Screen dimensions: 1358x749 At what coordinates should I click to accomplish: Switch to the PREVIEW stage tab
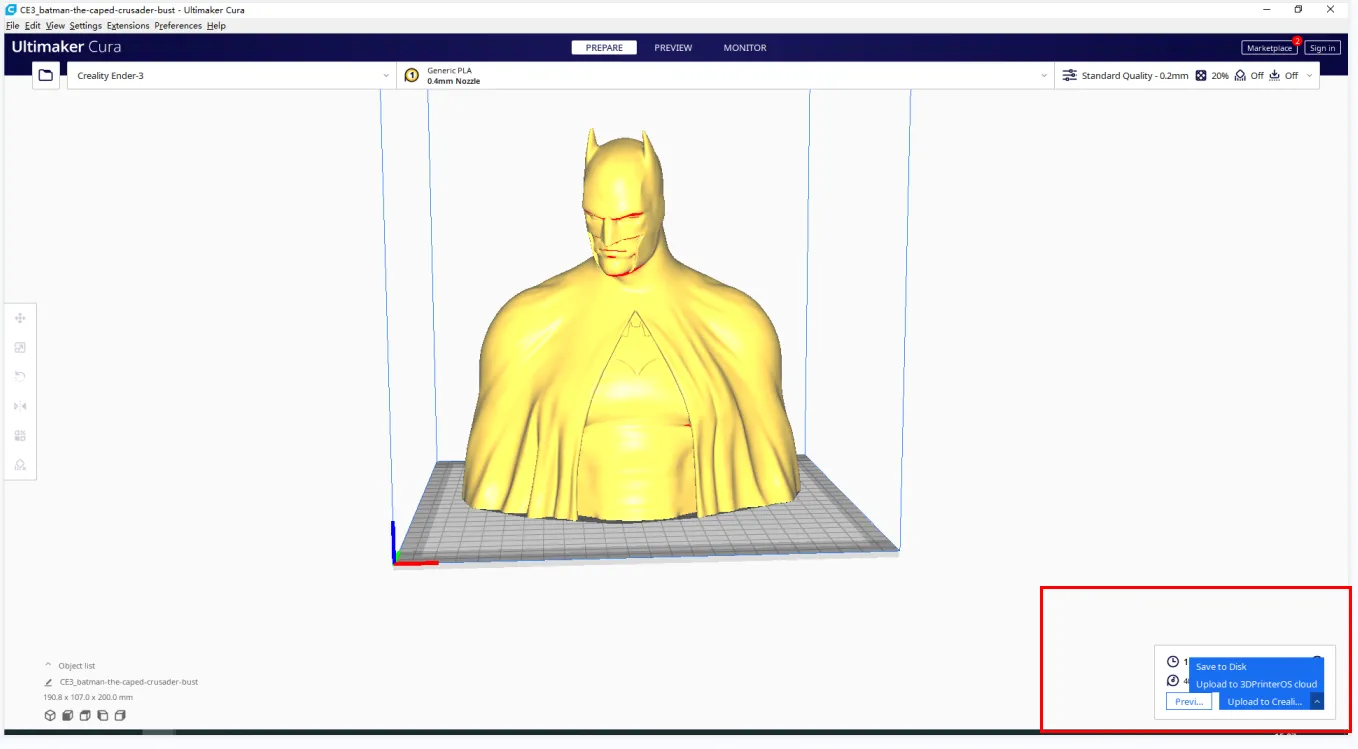click(x=673, y=48)
